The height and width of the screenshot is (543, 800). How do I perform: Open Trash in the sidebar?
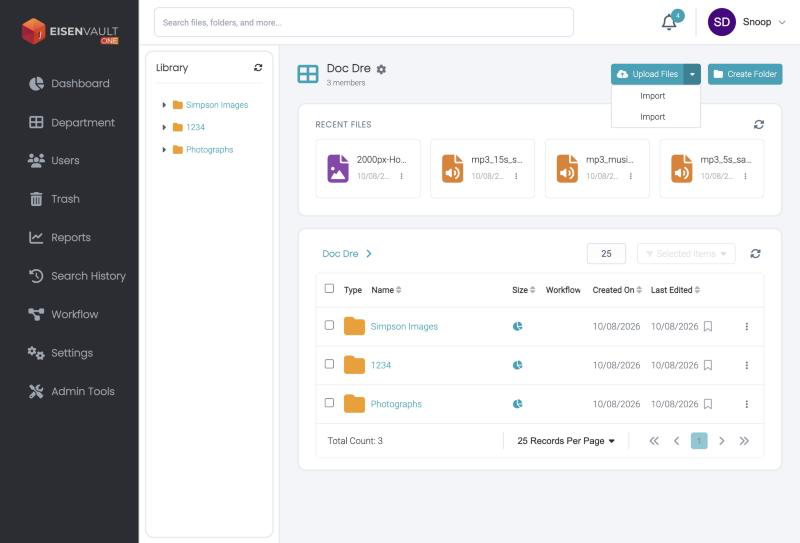[x=54, y=199]
